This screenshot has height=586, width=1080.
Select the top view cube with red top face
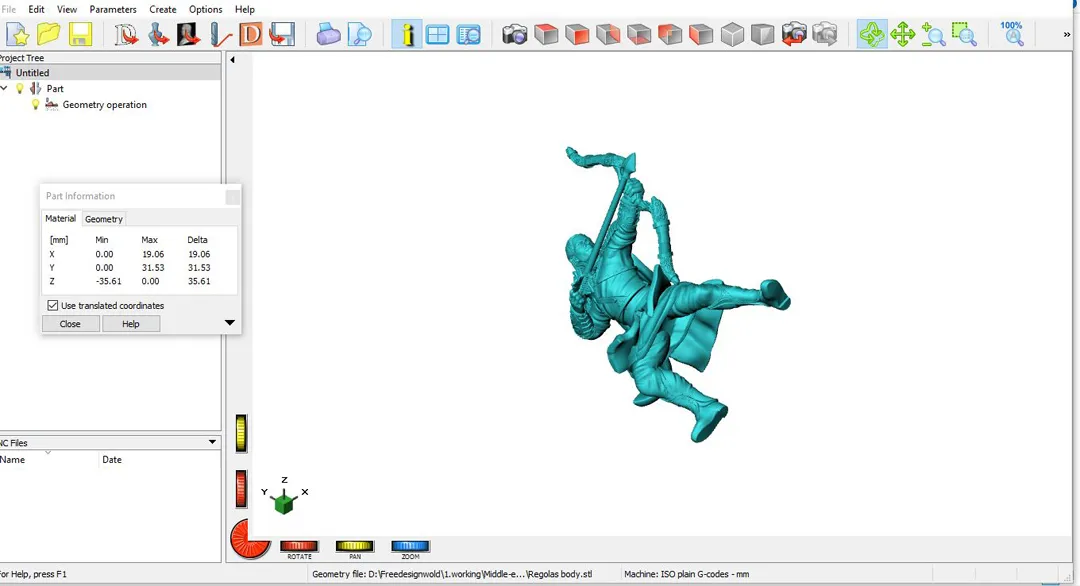pos(546,34)
